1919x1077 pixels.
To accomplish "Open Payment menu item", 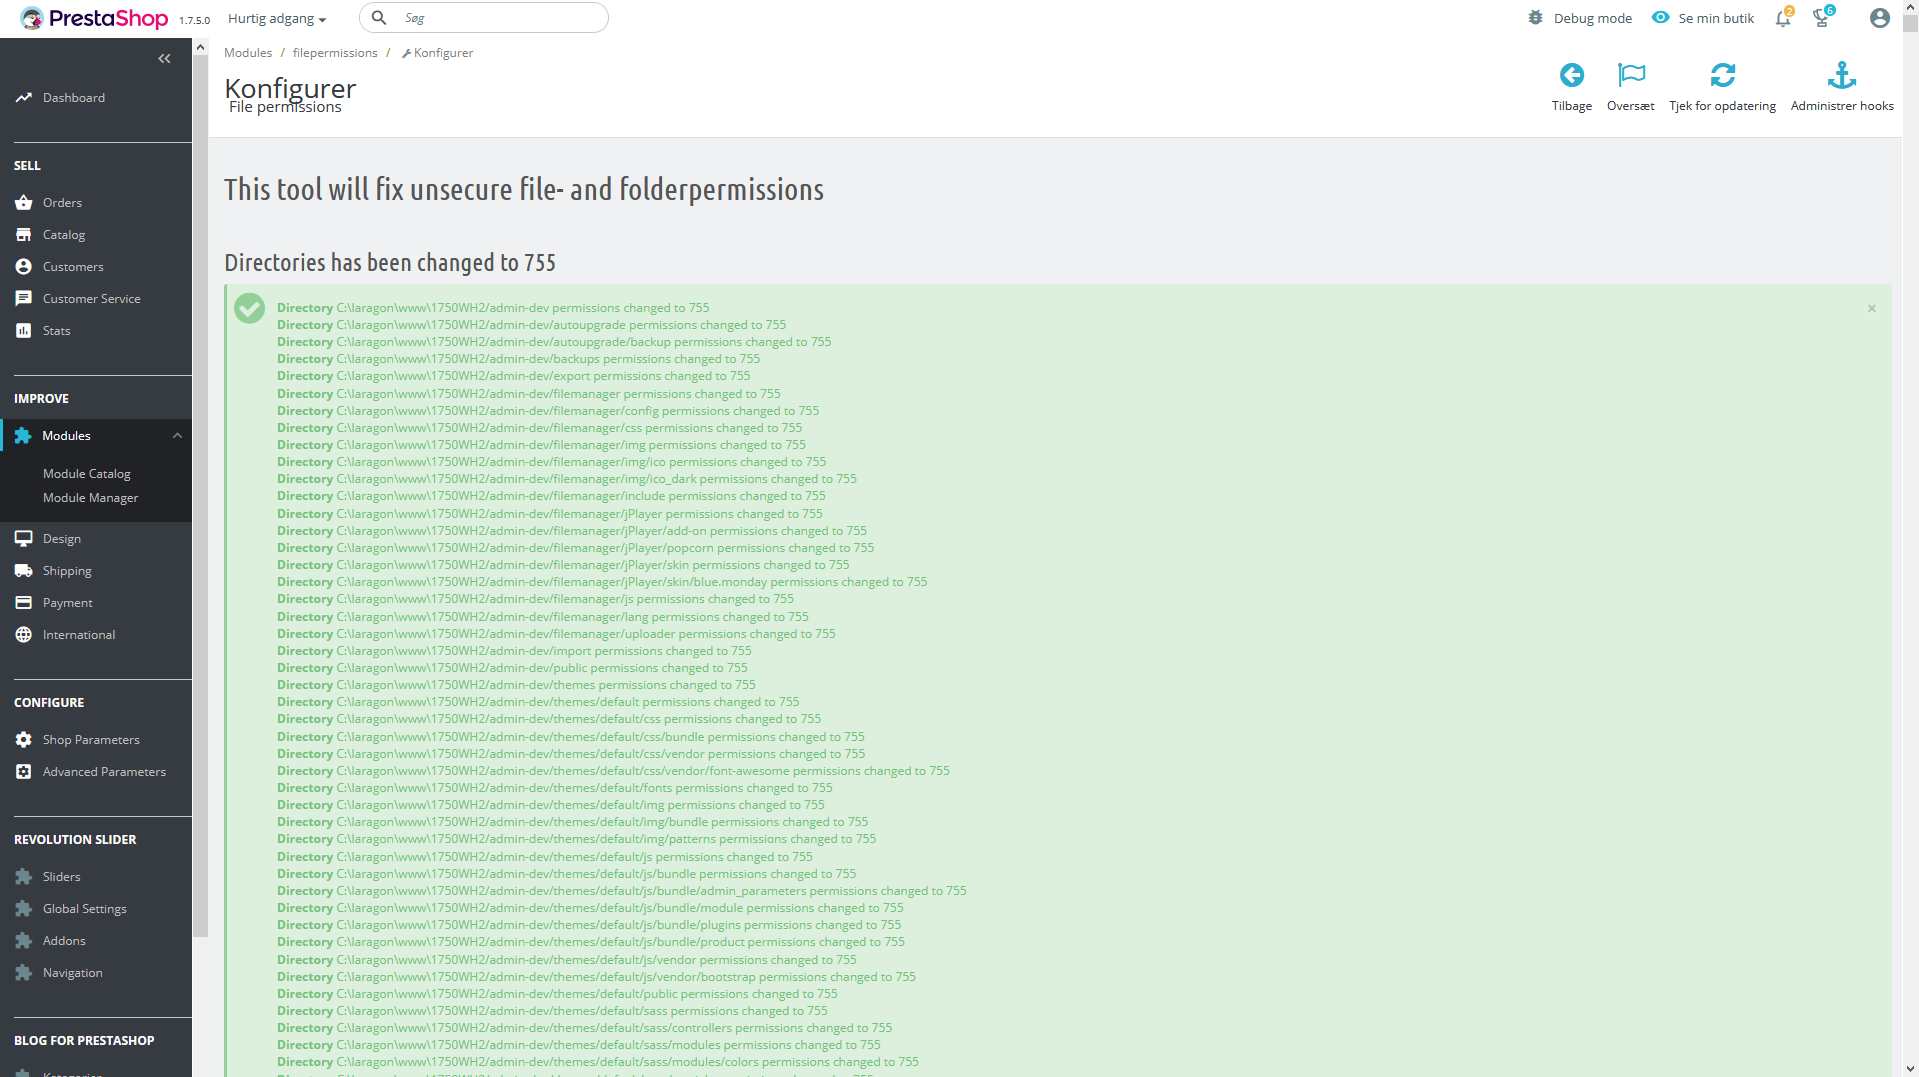I will point(68,603).
